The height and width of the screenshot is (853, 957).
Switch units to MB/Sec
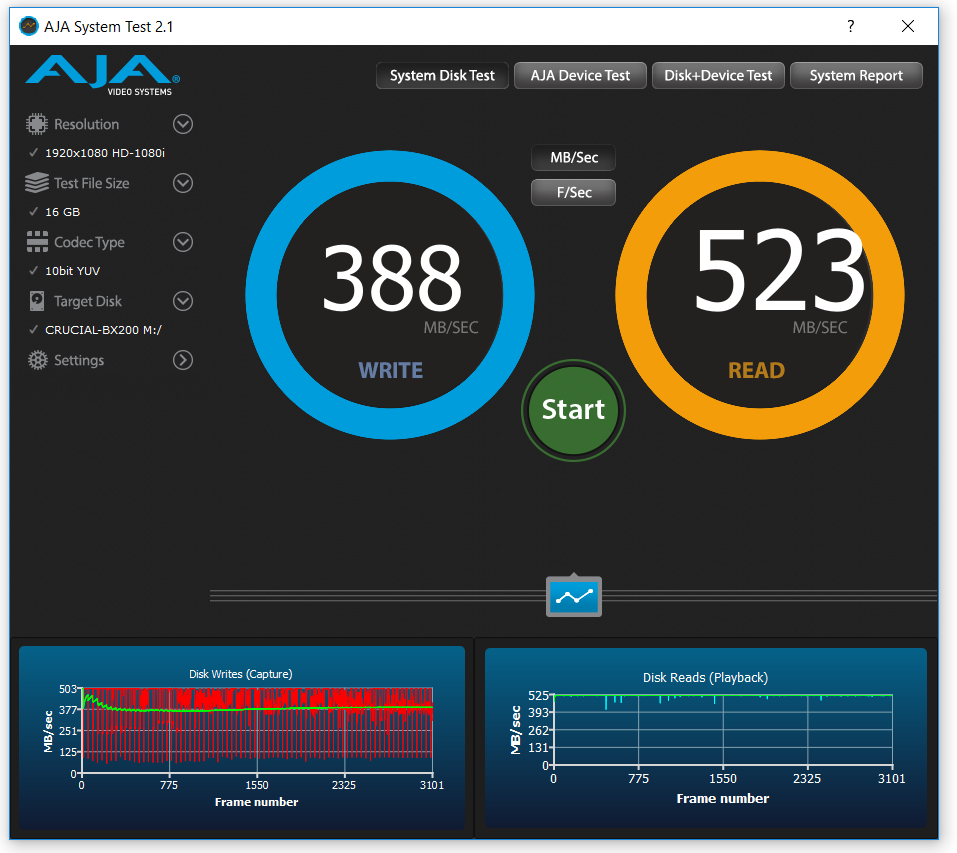574,157
